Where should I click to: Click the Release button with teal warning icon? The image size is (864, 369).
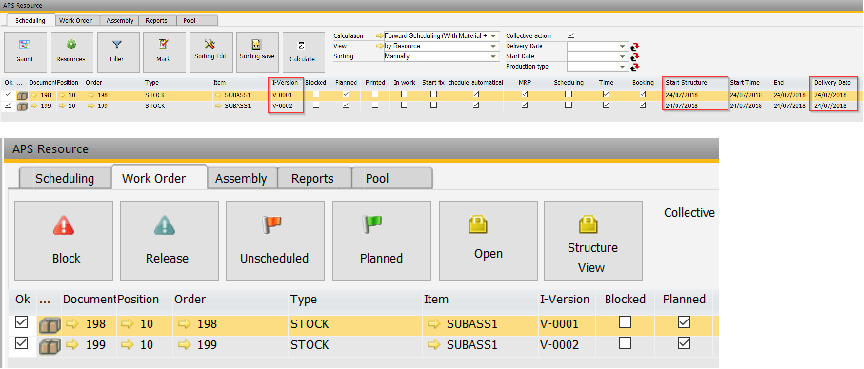[169, 241]
